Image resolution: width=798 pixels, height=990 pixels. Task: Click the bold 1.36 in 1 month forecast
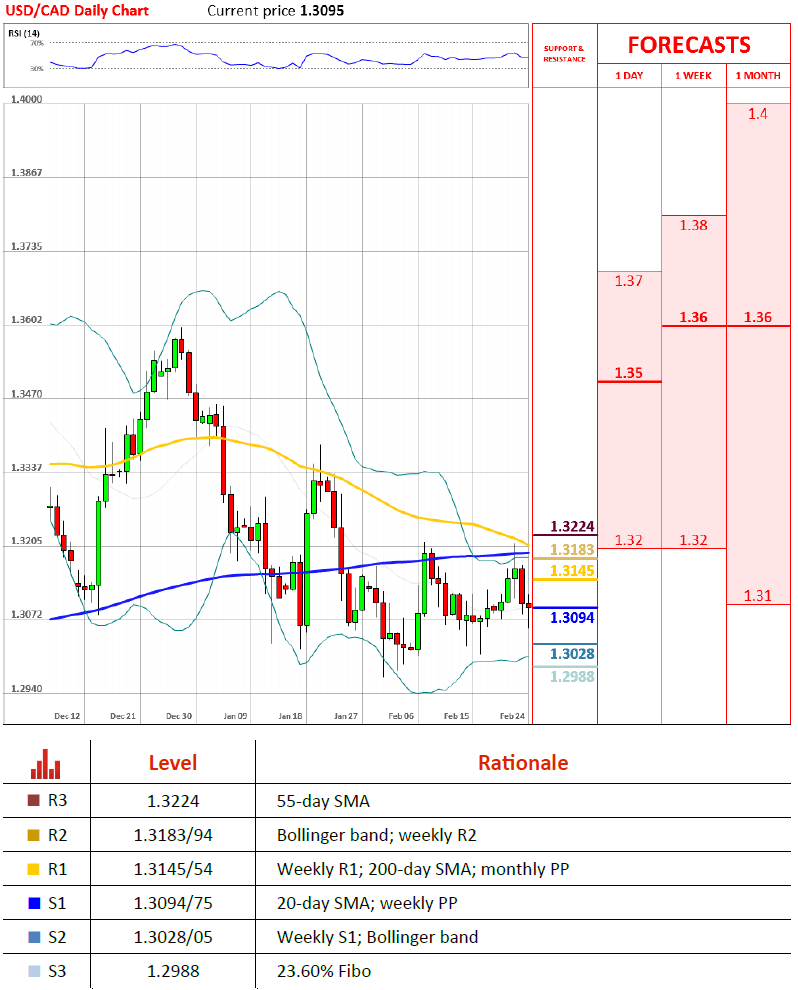(758, 317)
